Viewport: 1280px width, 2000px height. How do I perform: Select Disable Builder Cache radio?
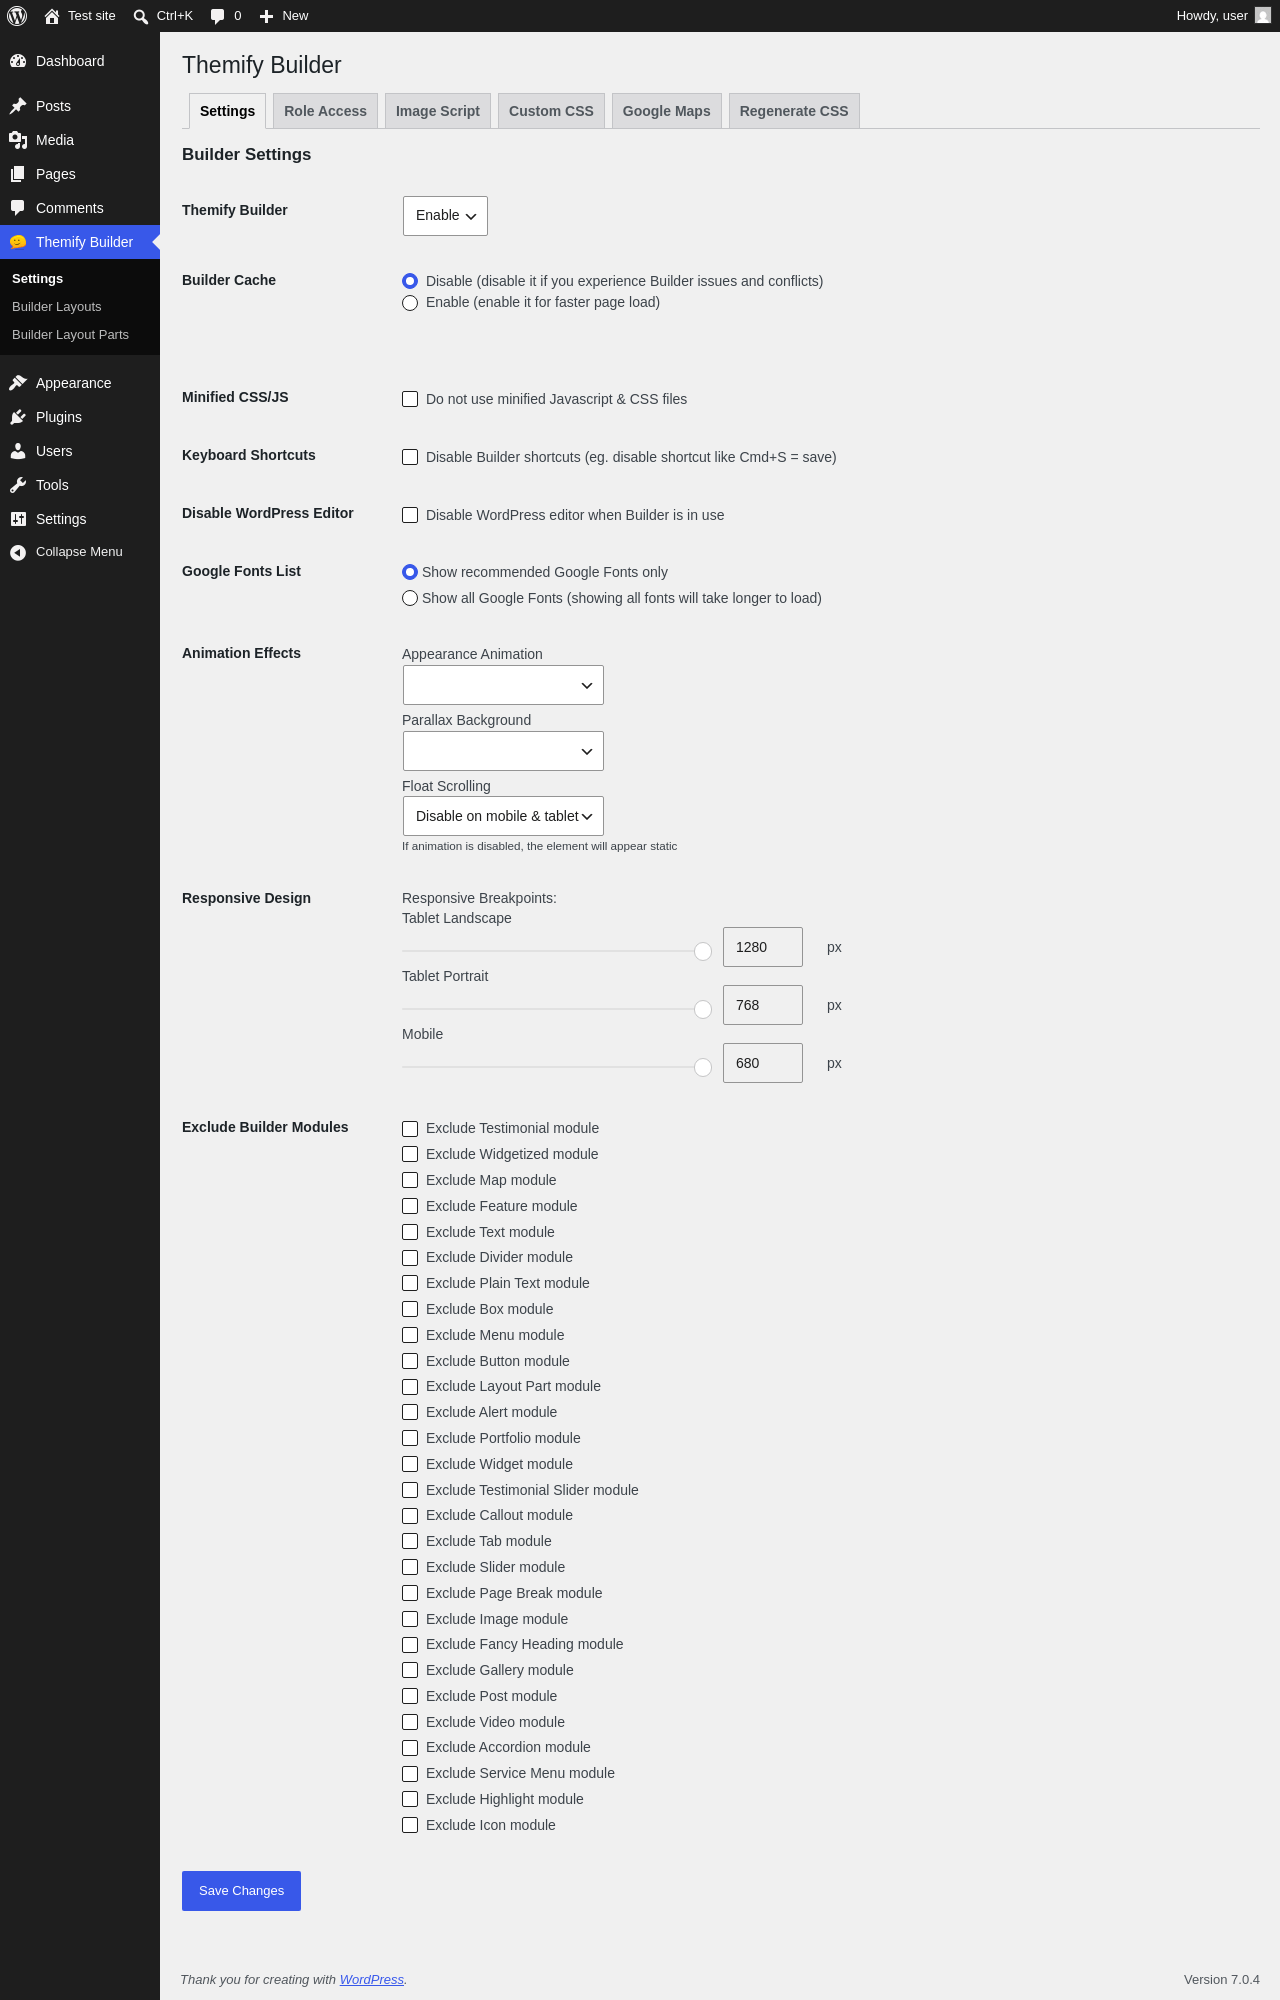pyautogui.click(x=410, y=281)
